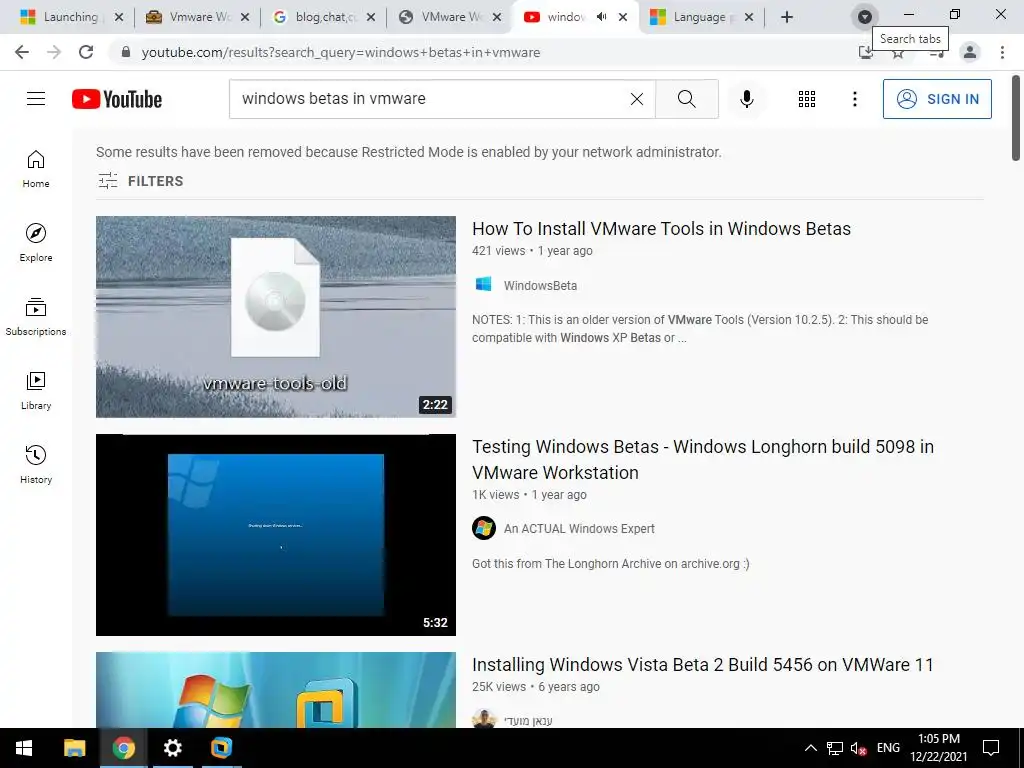Go back with browser back arrow
1024x768 pixels.
[22, 52]
